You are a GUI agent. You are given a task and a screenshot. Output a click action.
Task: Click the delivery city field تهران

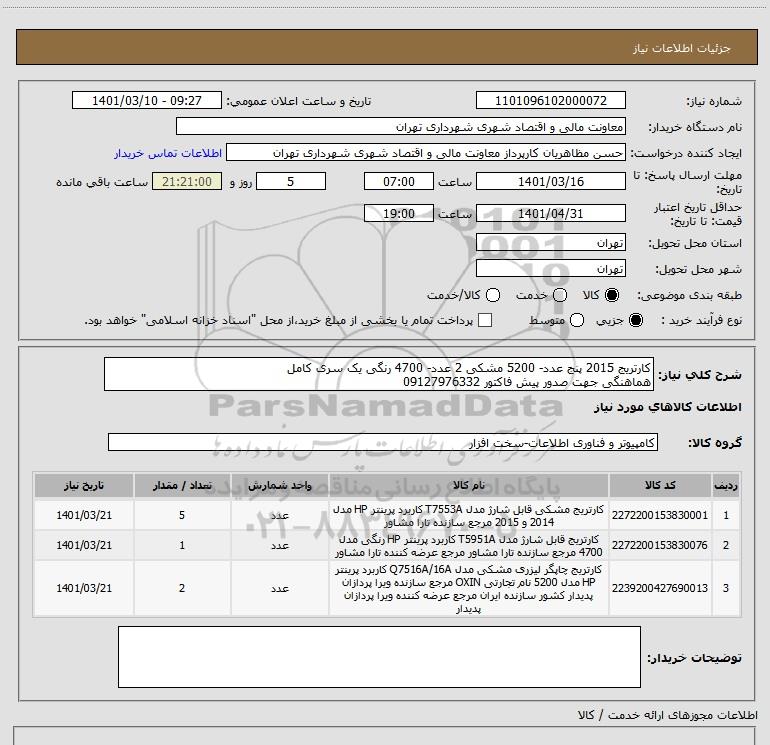[x=550, y=268]
